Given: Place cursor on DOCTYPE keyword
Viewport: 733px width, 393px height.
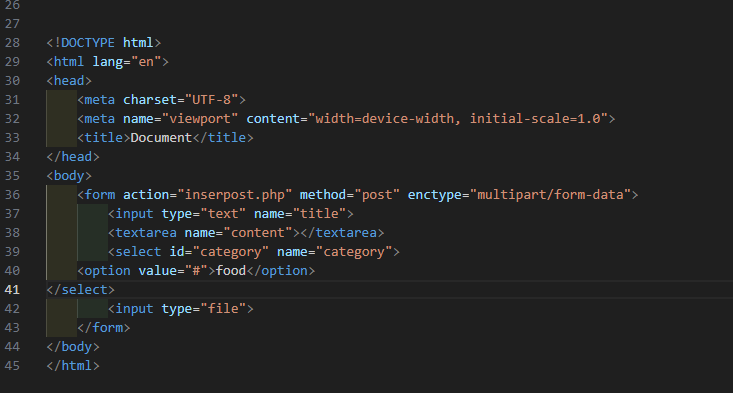Looking at the screenshot, I should click(x=88, y=43).
